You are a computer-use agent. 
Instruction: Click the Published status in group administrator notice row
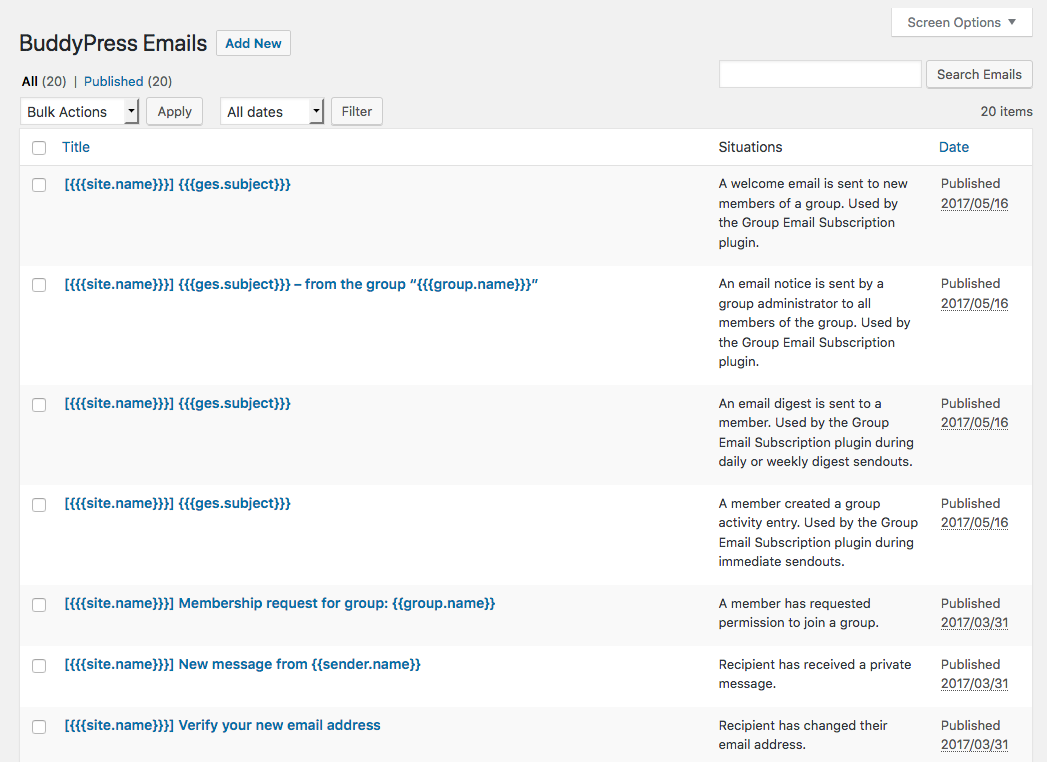[970, 284]
